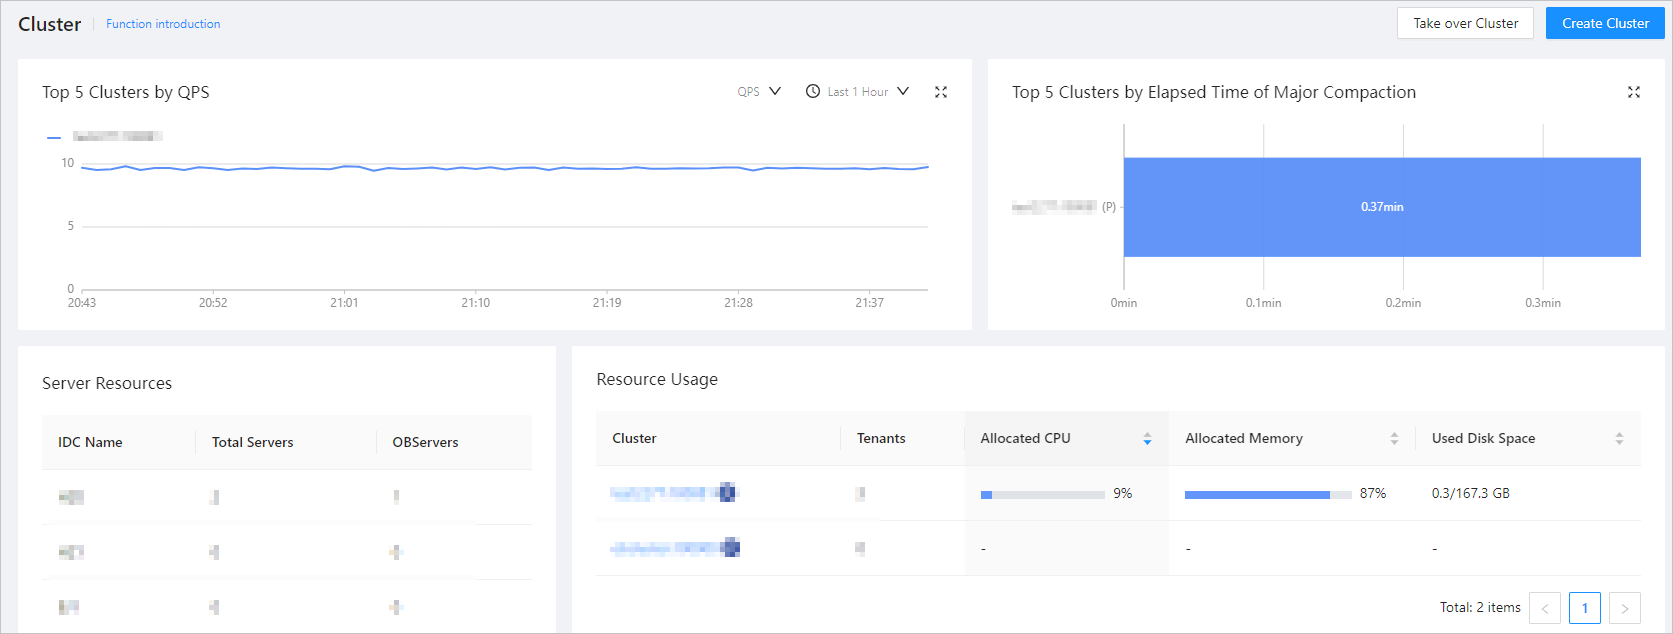Click the 0.37min compaction bar in the chart
The width and height of the screenshot is (1673, 634).
tap(1381, 207)
